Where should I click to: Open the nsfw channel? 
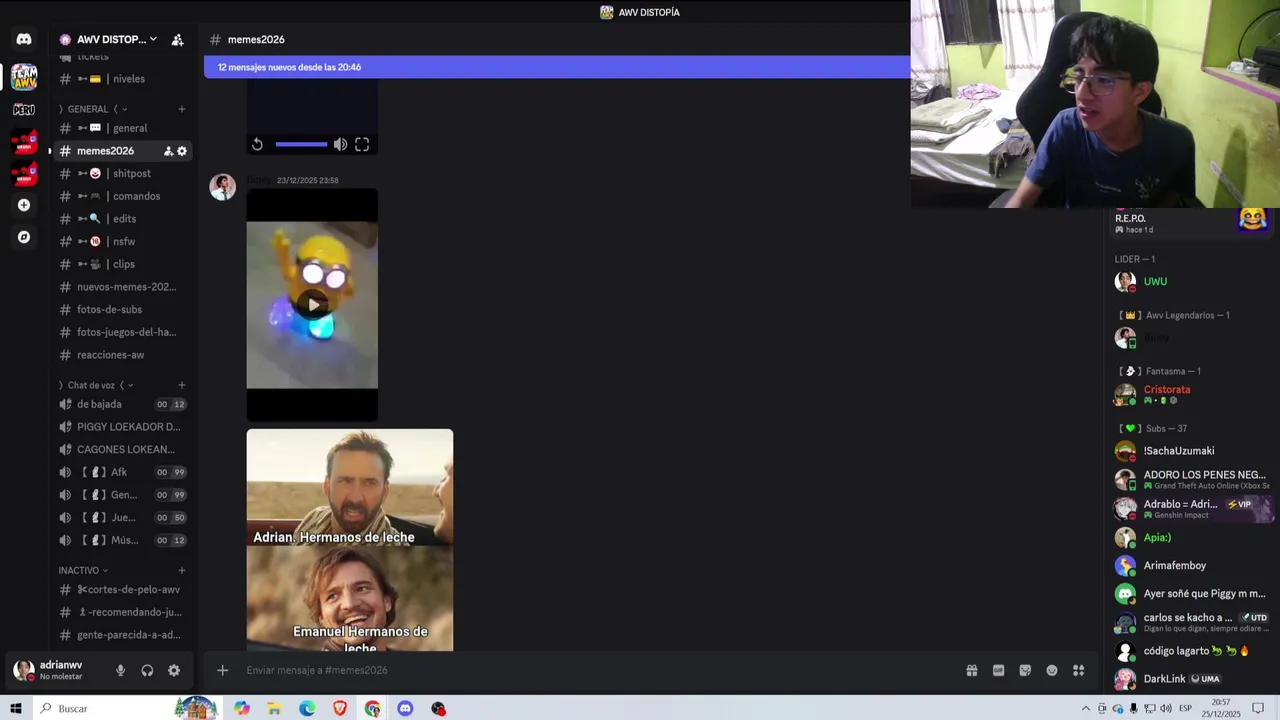pos(122,242)
